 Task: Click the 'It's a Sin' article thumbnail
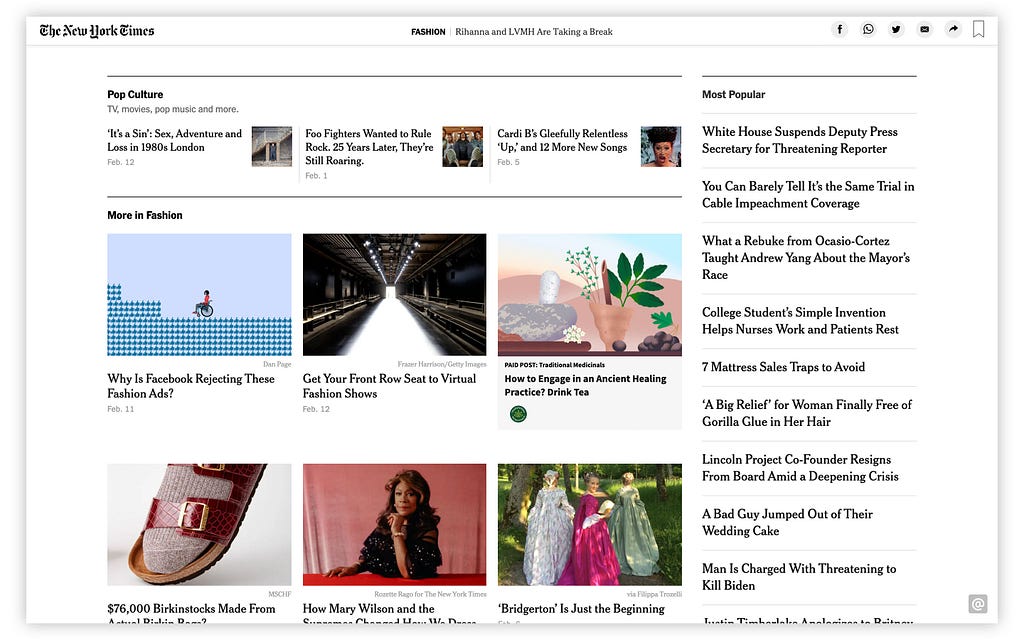pyautogui.click(x=272, y=146)
